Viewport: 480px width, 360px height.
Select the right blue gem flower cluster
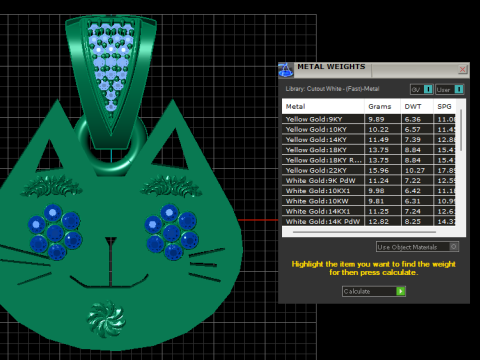click(172, 232)
